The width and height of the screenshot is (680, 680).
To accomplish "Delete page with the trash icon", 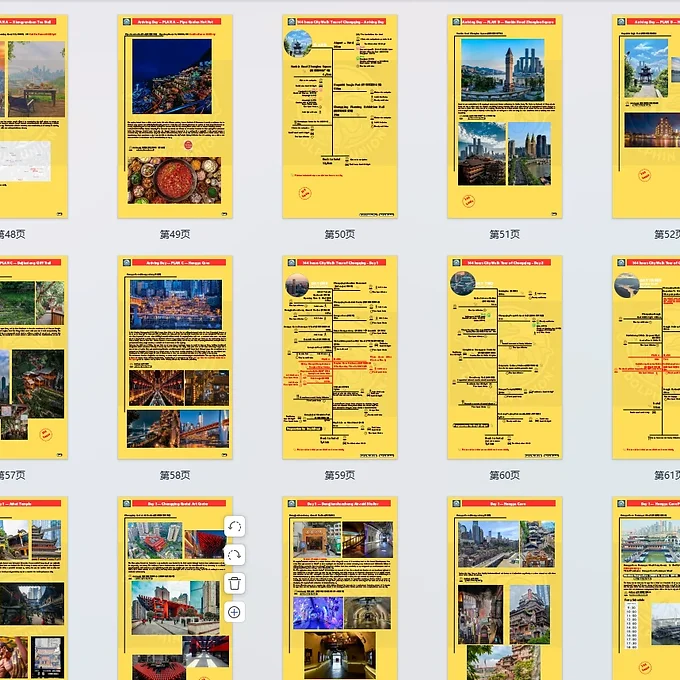I will point(234,583).
